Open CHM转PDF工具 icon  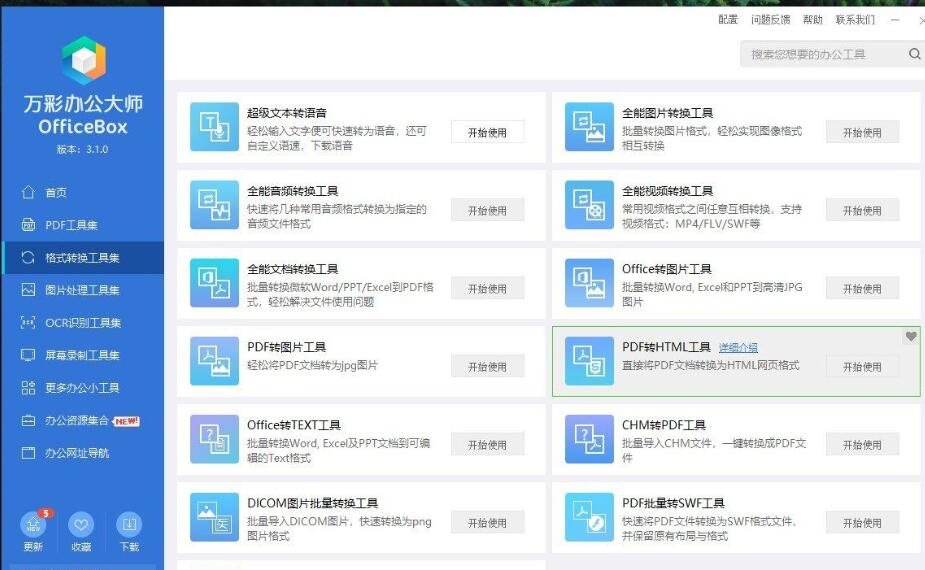(589, 439)
